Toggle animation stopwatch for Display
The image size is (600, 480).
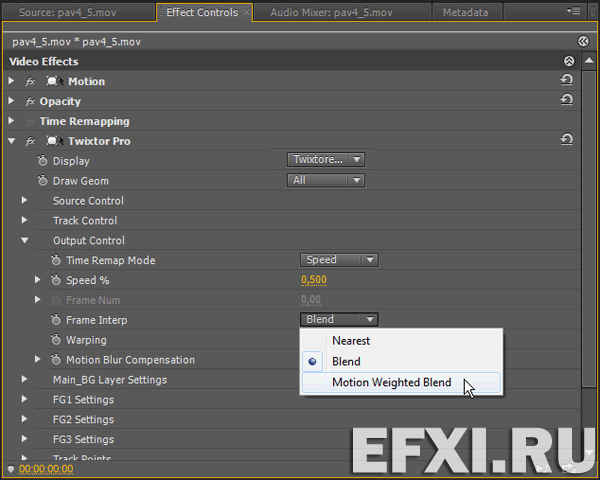(42, 160)
